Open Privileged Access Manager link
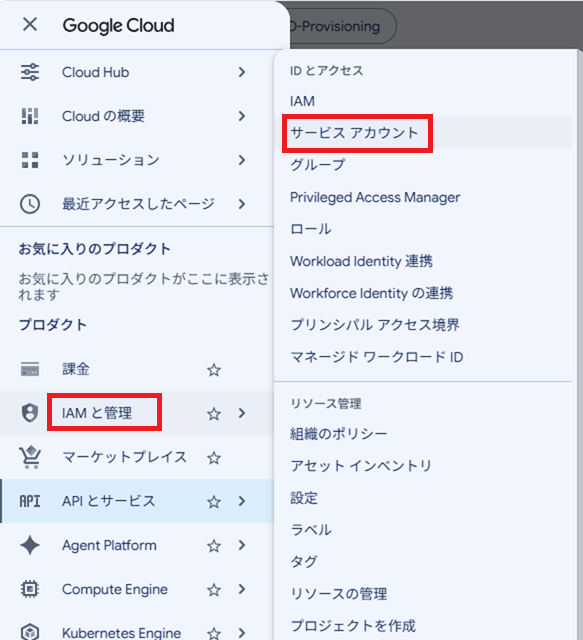This screenshot has width=583, height=640. tap(375, 198)
